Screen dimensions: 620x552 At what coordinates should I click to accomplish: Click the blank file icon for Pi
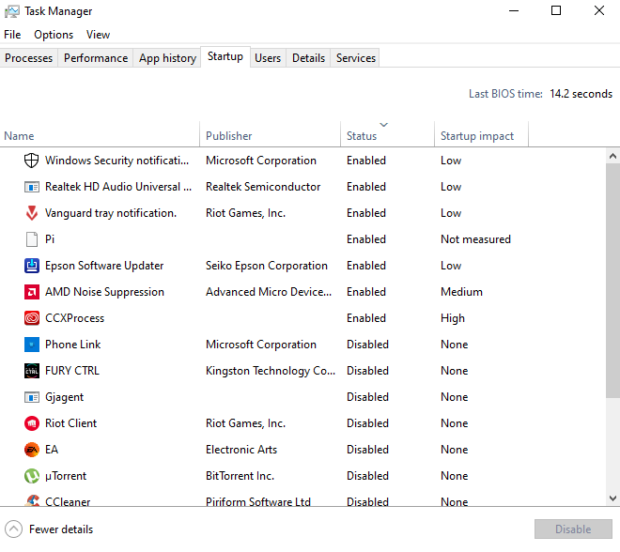tap(31, 239)
